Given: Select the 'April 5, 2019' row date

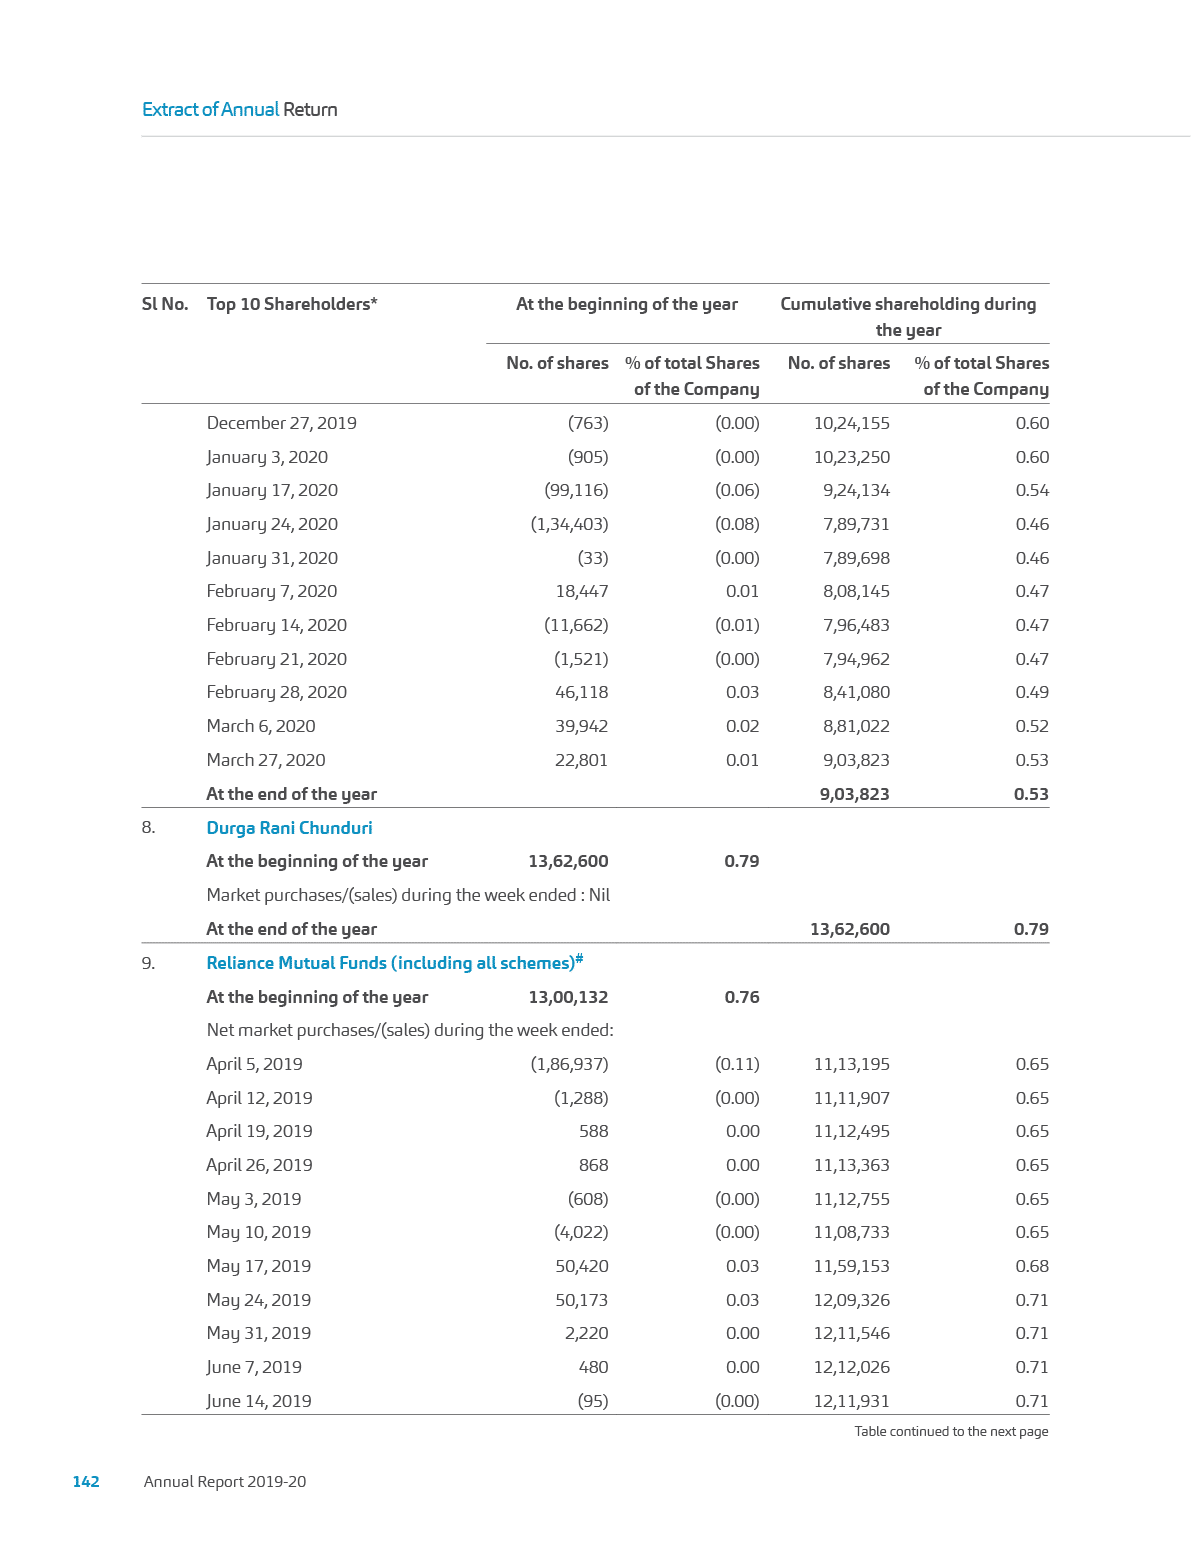Looking at the screenshot, I should pos(254,1064).
